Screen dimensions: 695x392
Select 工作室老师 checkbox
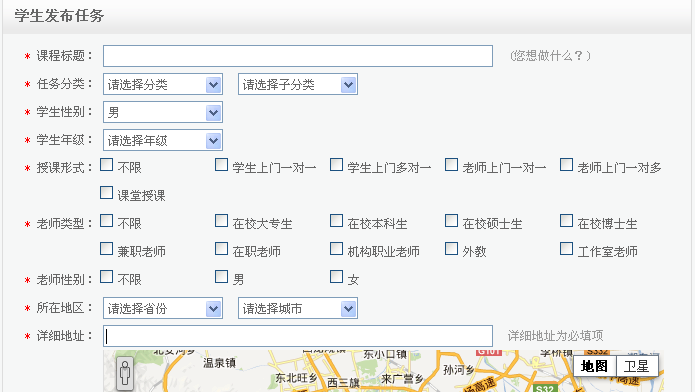566,249
